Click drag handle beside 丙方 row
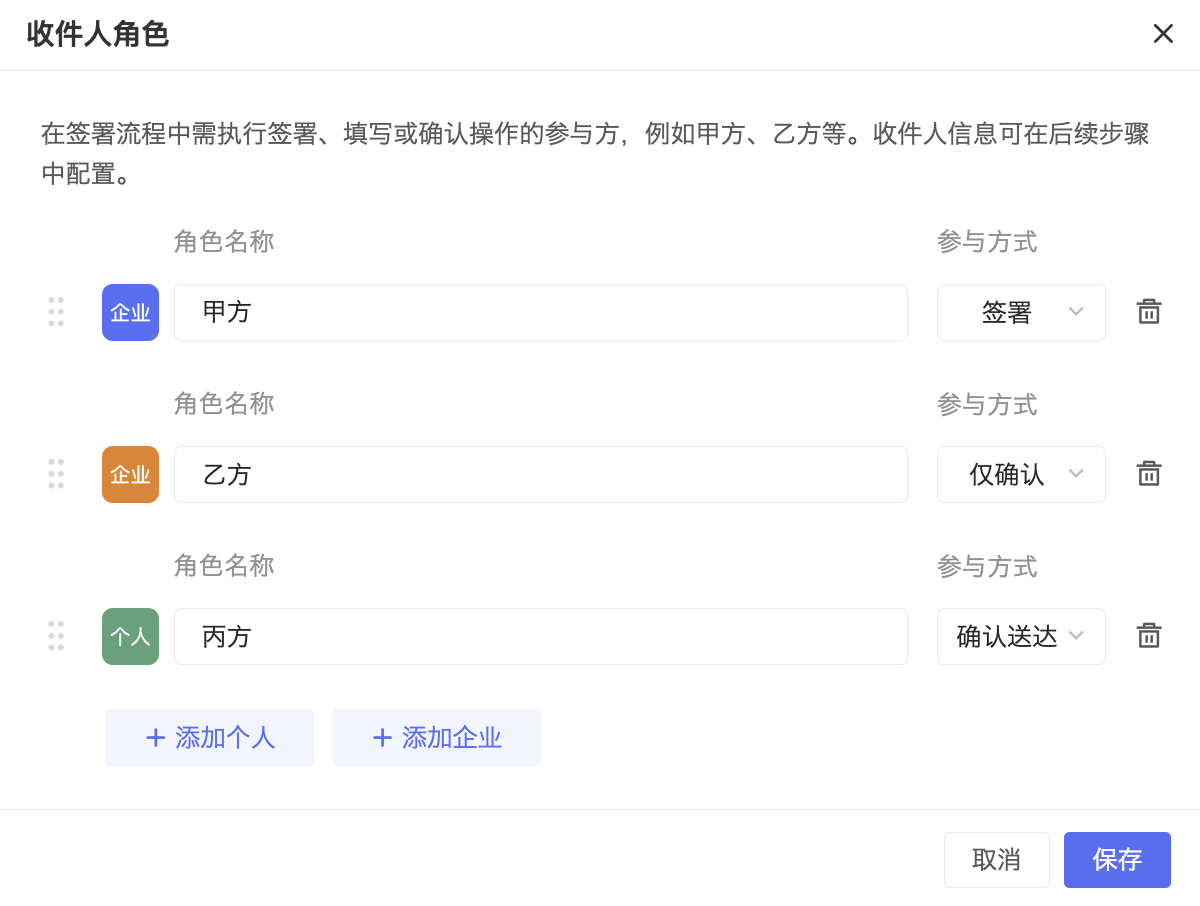Screen dimensions: 1200x906 tap(56, 636)
